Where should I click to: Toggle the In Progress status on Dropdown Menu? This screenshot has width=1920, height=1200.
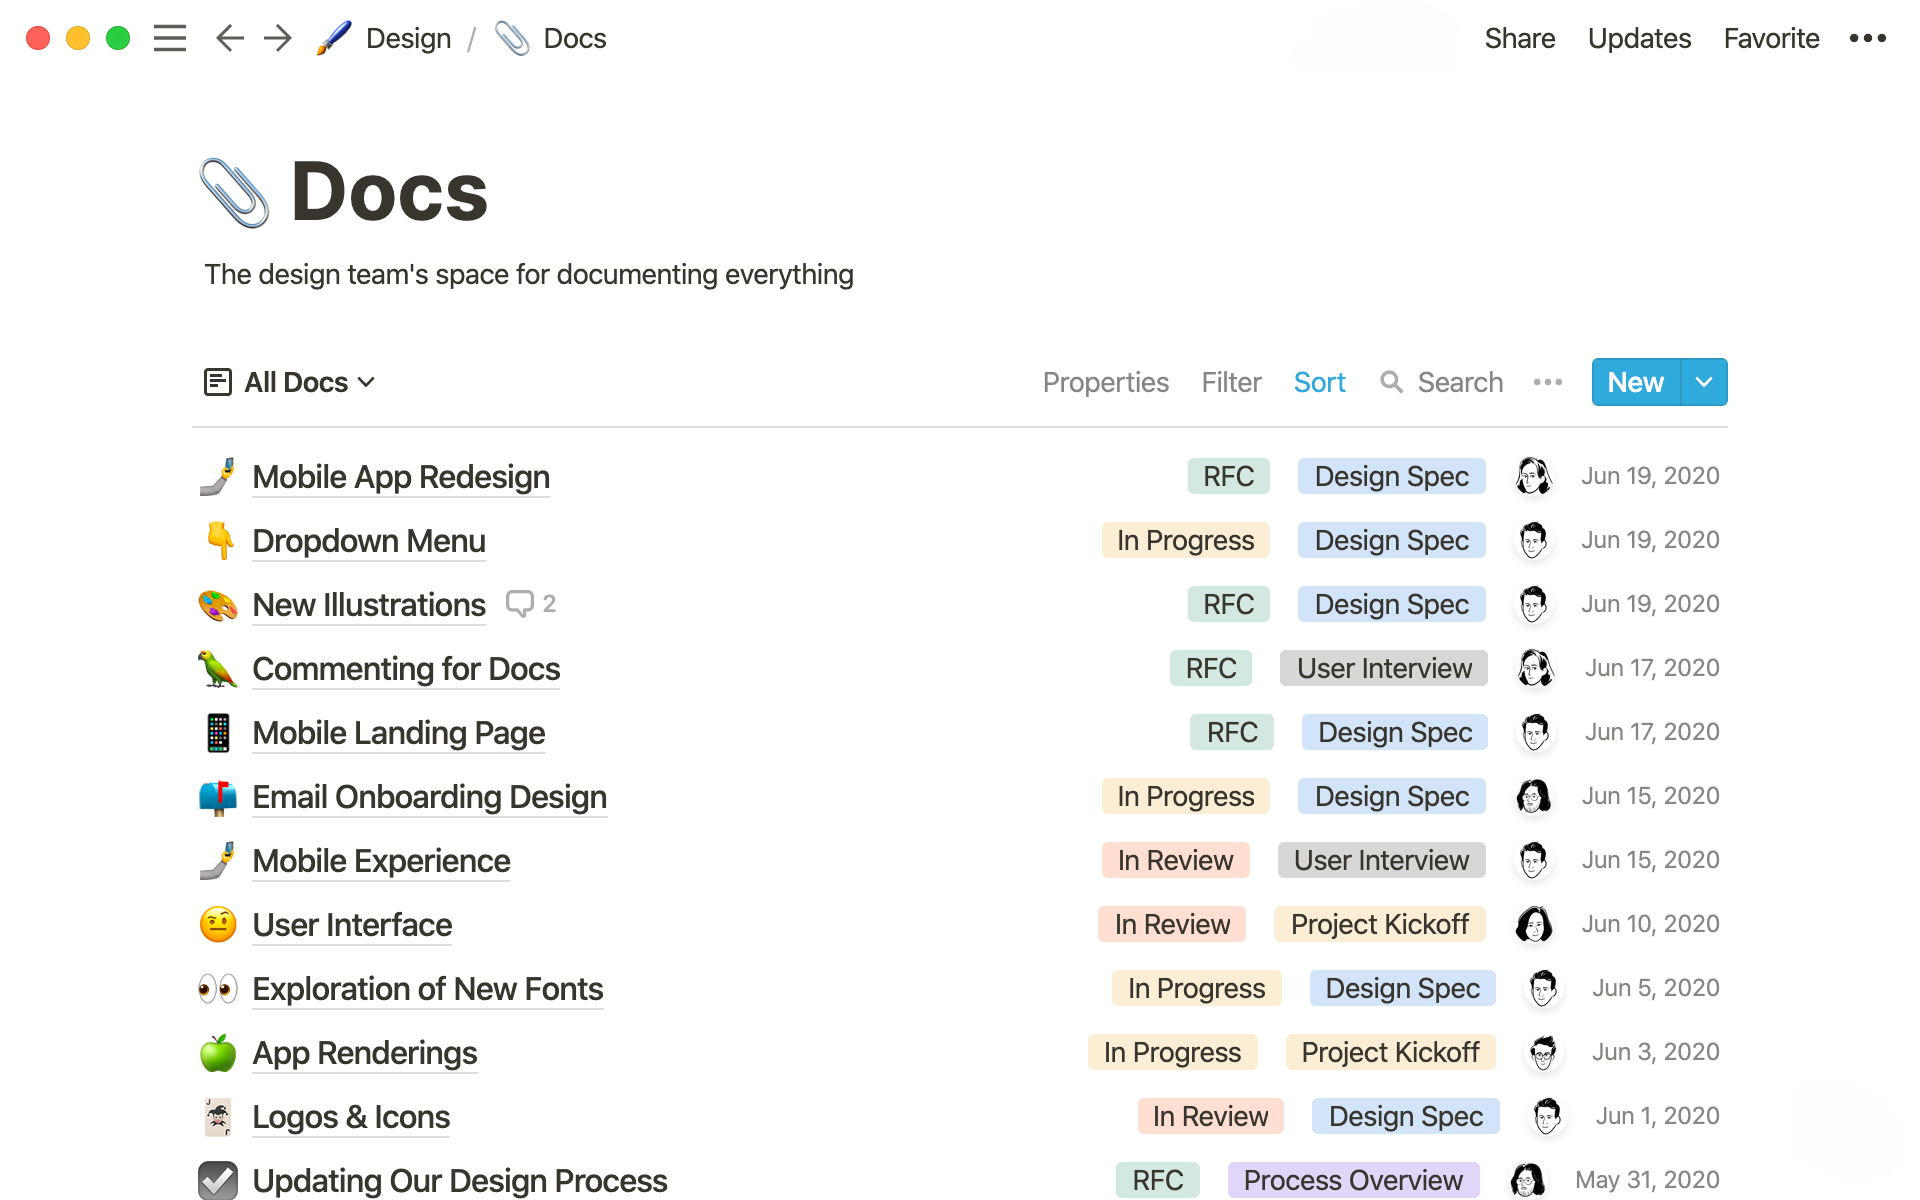[x=1185, y=539]
